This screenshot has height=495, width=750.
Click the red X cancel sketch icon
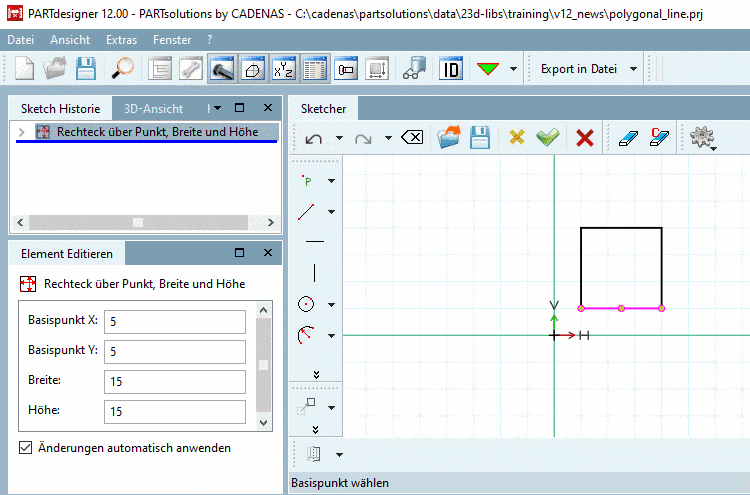pos(585,138)
